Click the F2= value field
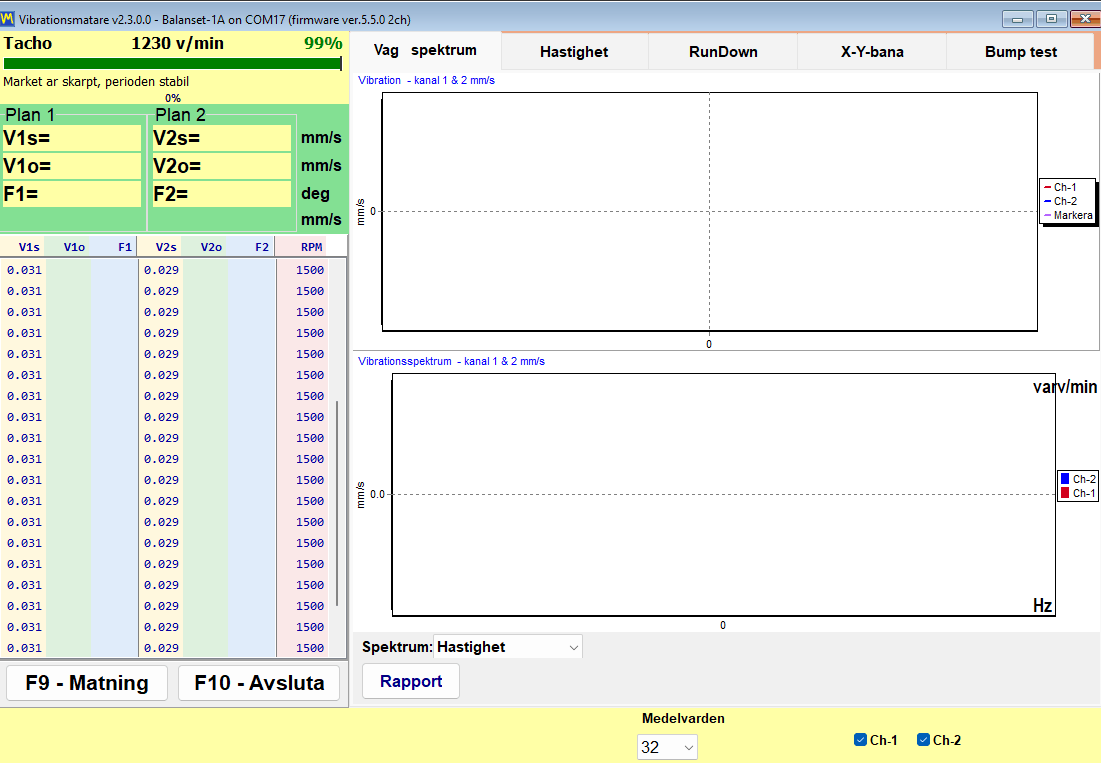1101x763 pixels. coord(221,194)
